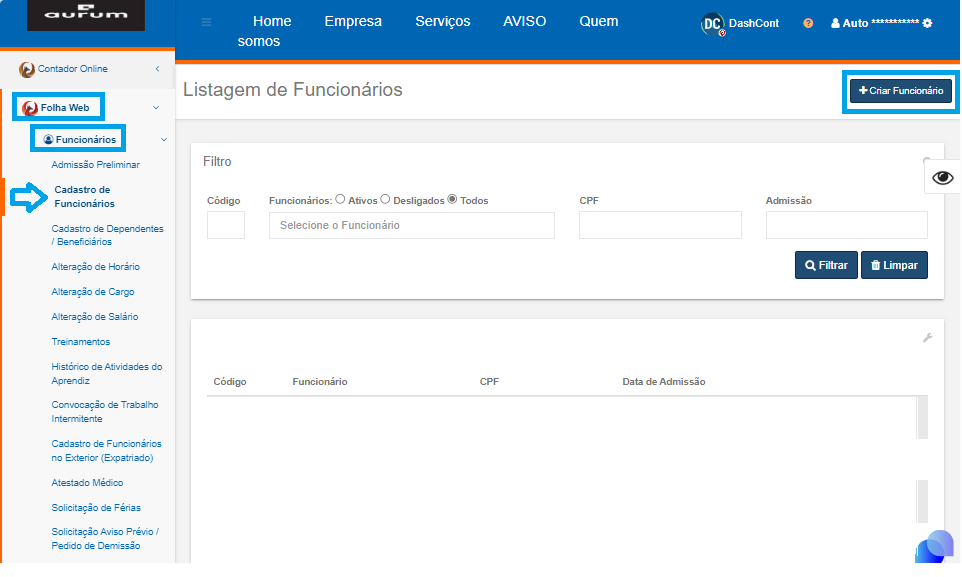
Task: Click the wrench icon above the table
Action: pyautogui.click(x=927, y=338)
